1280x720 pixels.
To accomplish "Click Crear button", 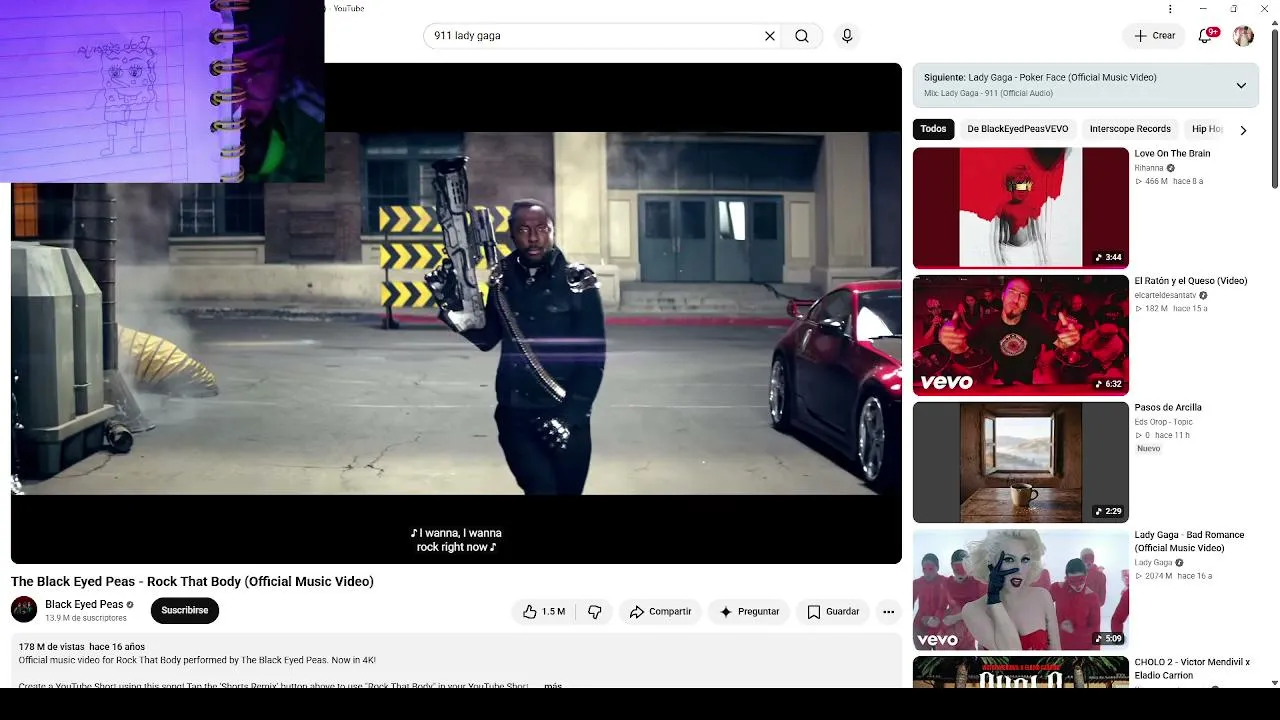I will coord(1154,36).
